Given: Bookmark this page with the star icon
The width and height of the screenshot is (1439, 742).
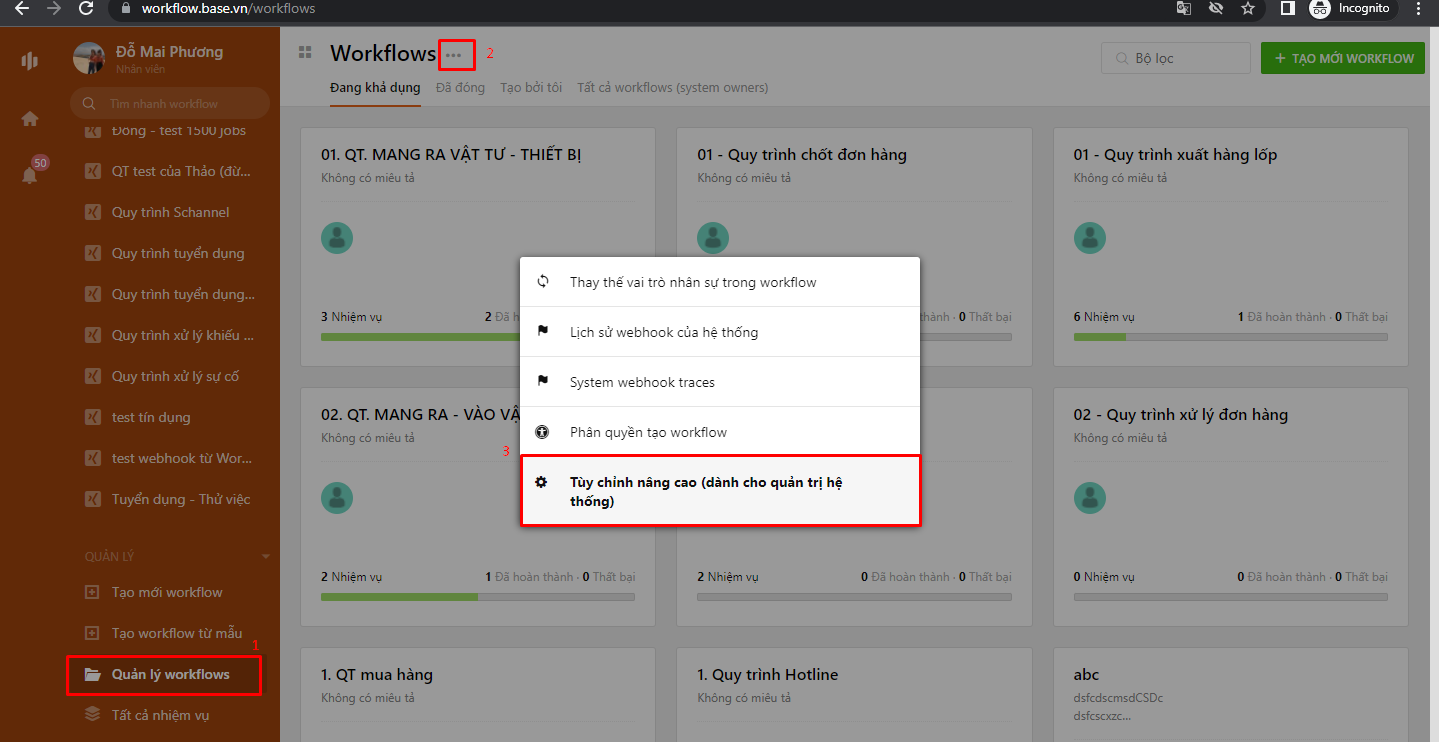Looking at the screenshot, I should 1247,8.
